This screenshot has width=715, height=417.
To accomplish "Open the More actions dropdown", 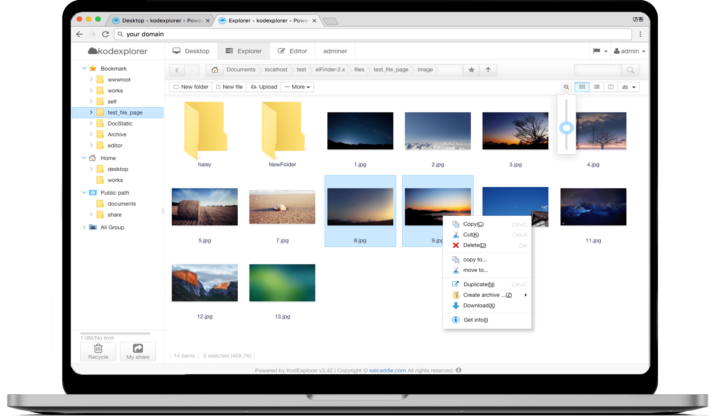I will click(x=297, y=87).
